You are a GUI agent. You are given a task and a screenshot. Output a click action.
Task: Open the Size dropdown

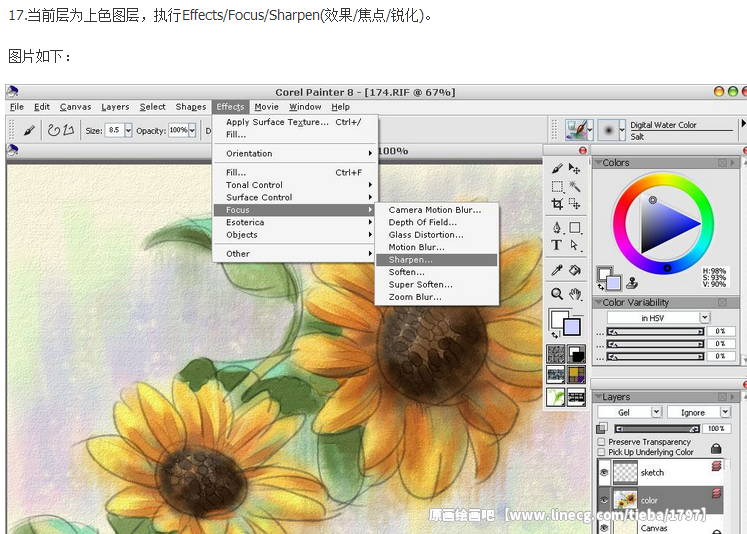point(128,130)
